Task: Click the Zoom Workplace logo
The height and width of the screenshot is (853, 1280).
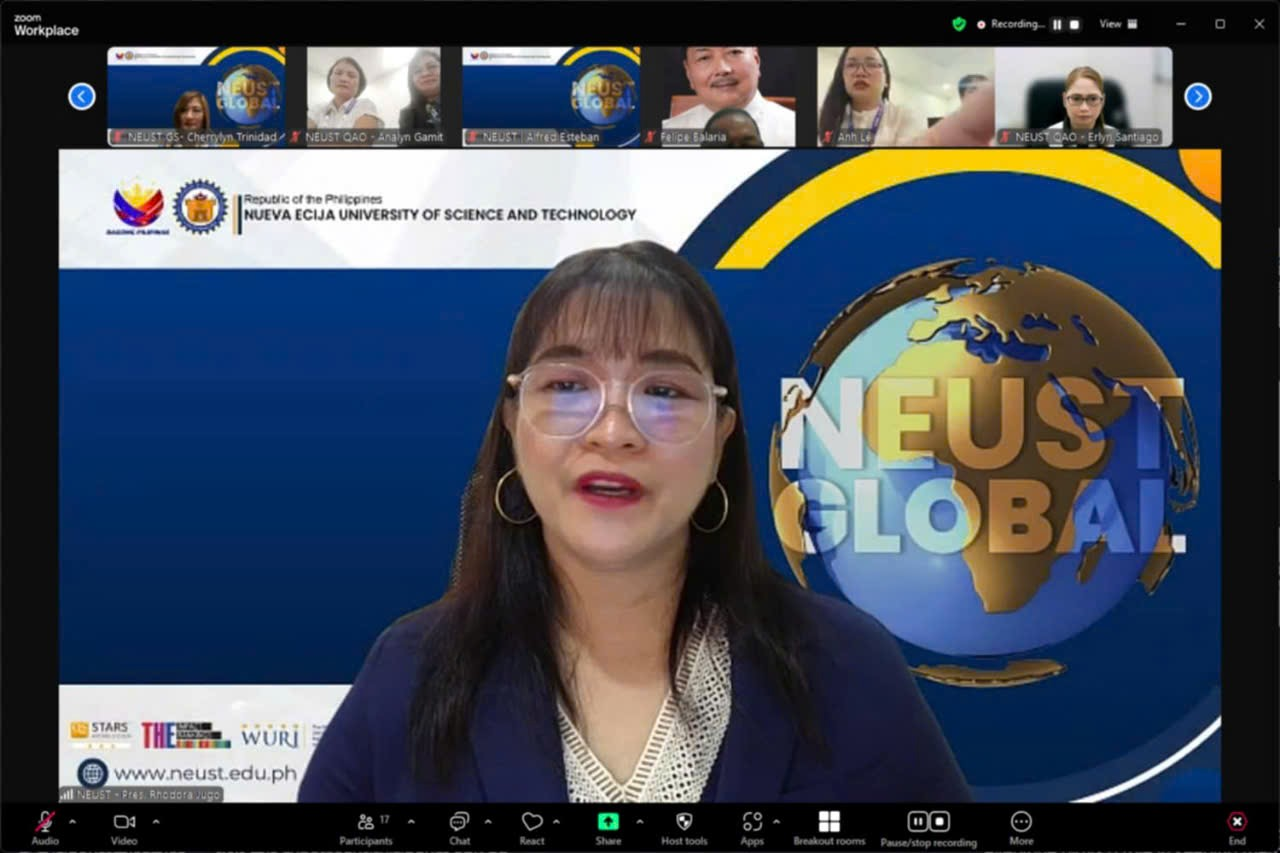Action: pyautogui.click(x=46, y=25)
